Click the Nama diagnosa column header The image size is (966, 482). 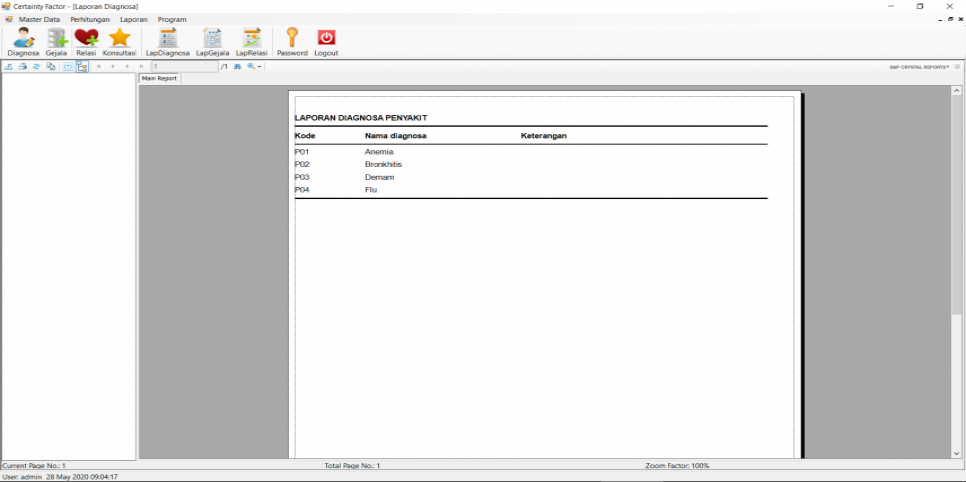pyautogui.click(x=396, y=136)
